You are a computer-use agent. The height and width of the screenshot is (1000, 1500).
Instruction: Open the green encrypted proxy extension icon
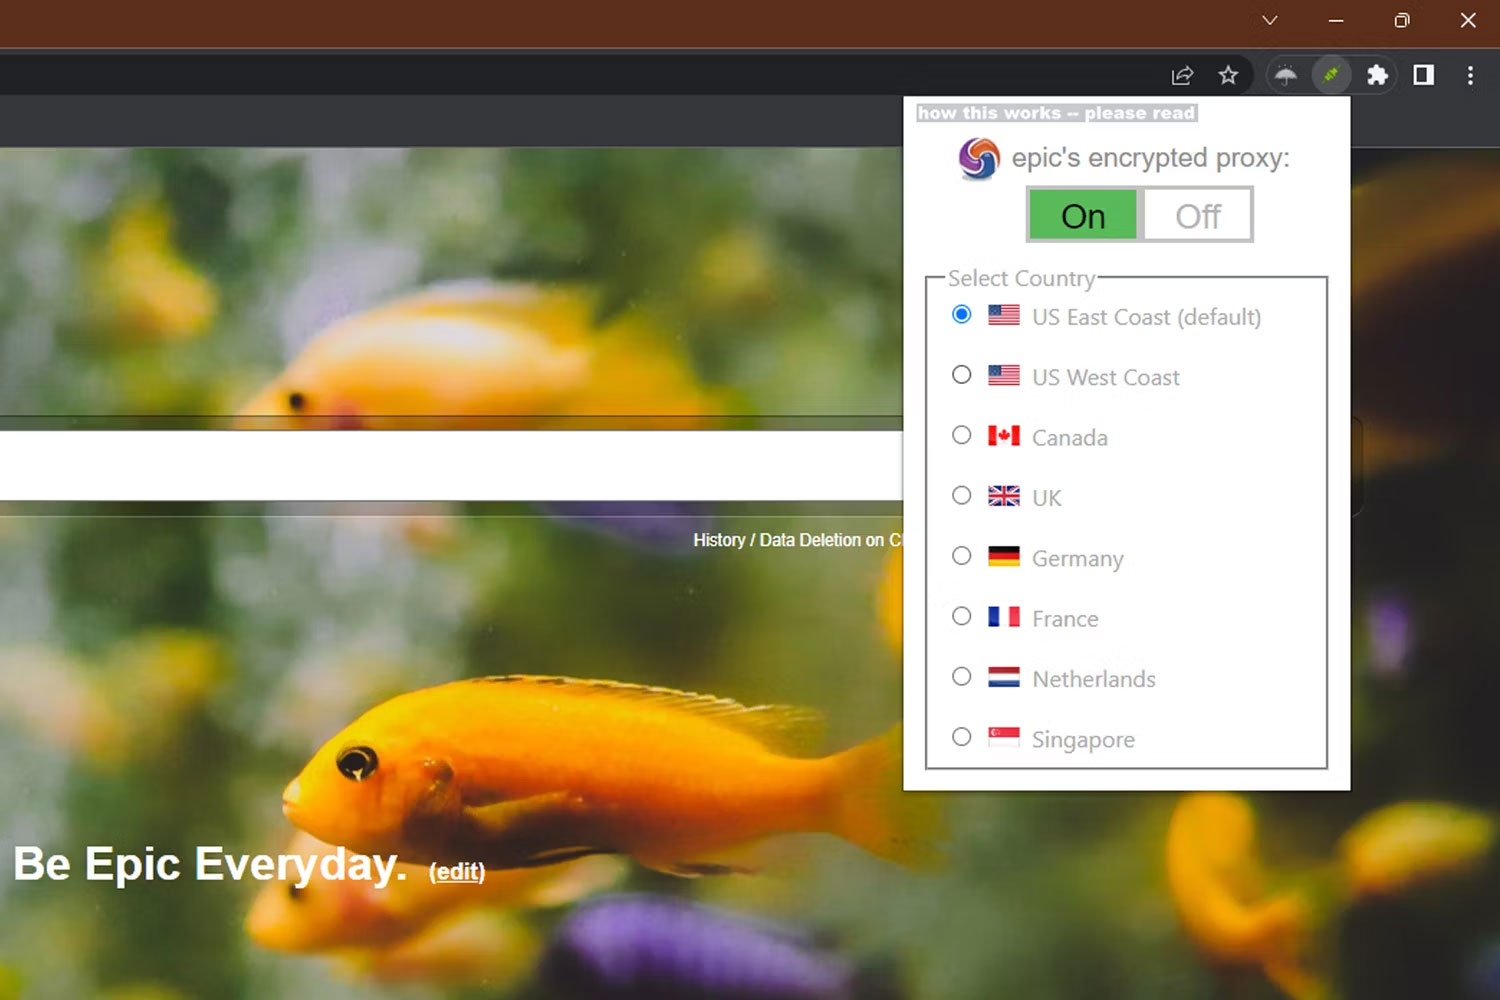(x=1331, y=74)
